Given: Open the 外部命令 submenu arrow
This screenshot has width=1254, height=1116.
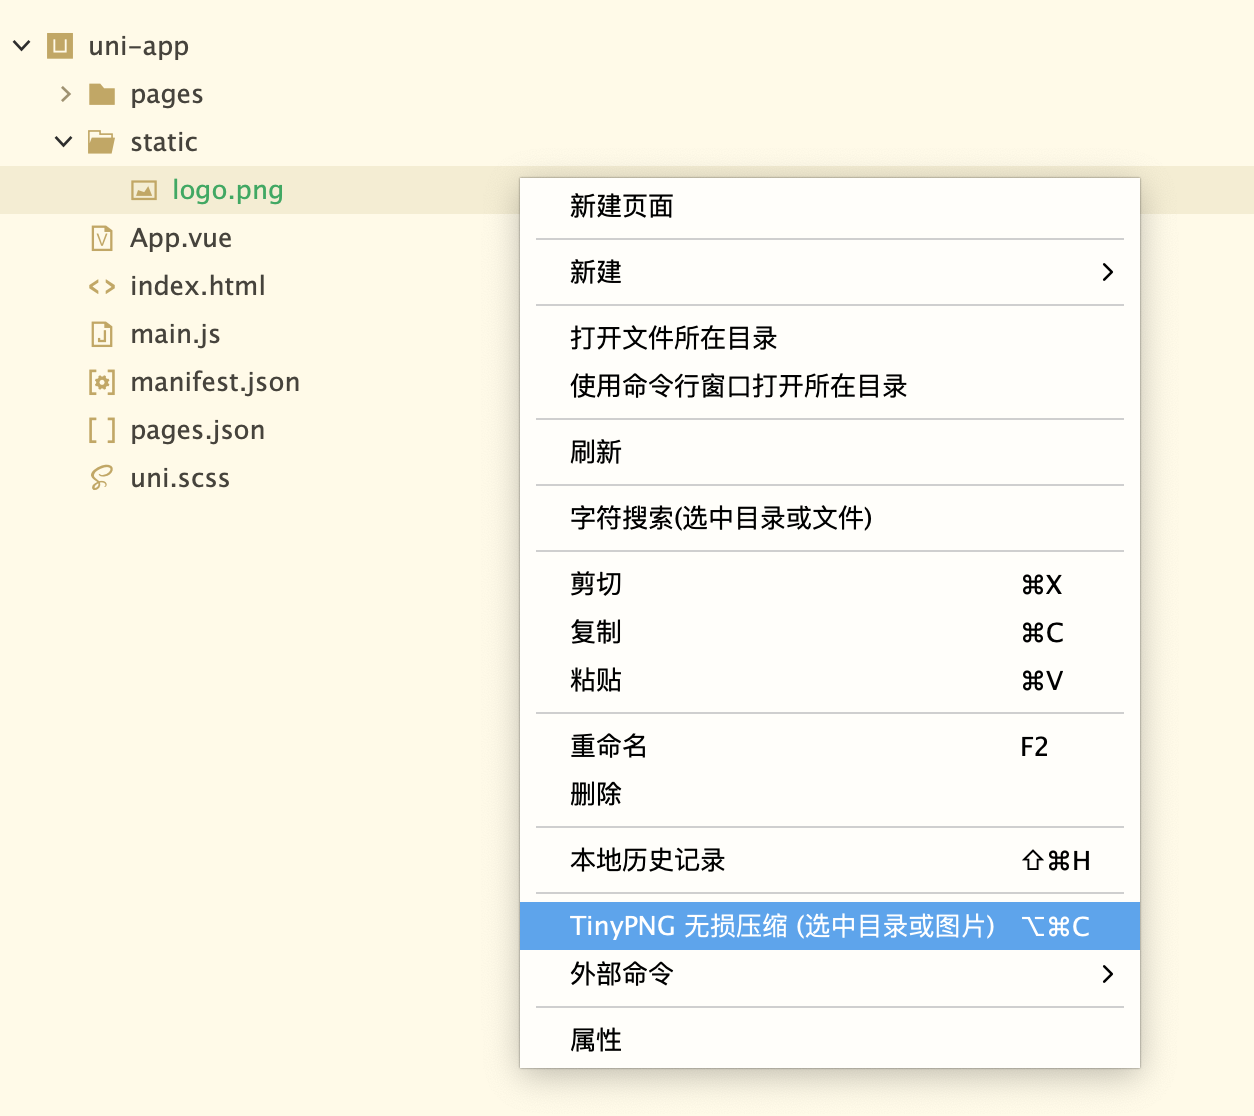Looking at the screenshot, I should 1107,974.
